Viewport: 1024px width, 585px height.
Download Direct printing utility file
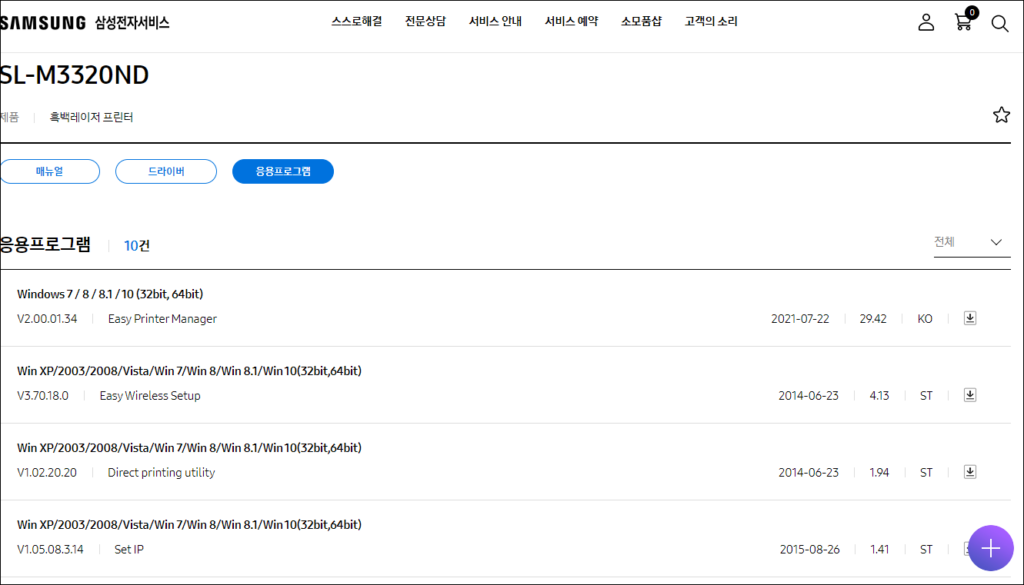[x=969, y=472]
